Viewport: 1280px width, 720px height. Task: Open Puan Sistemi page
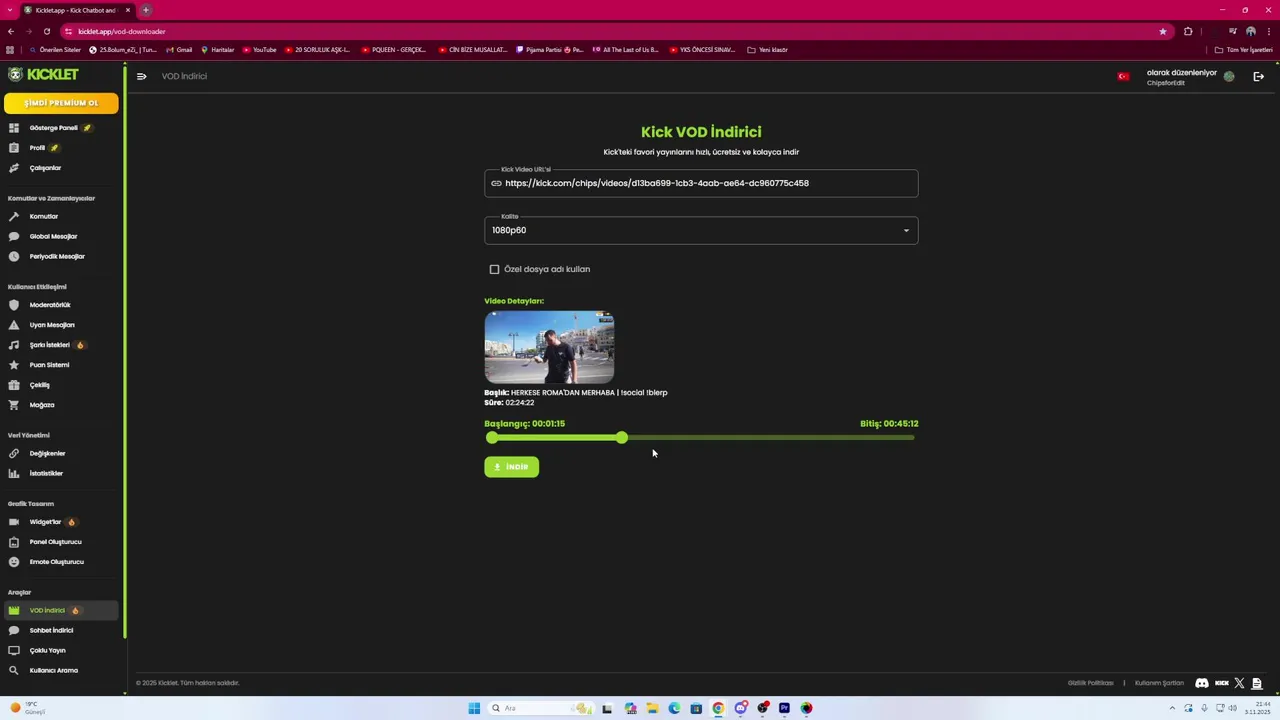60,365
